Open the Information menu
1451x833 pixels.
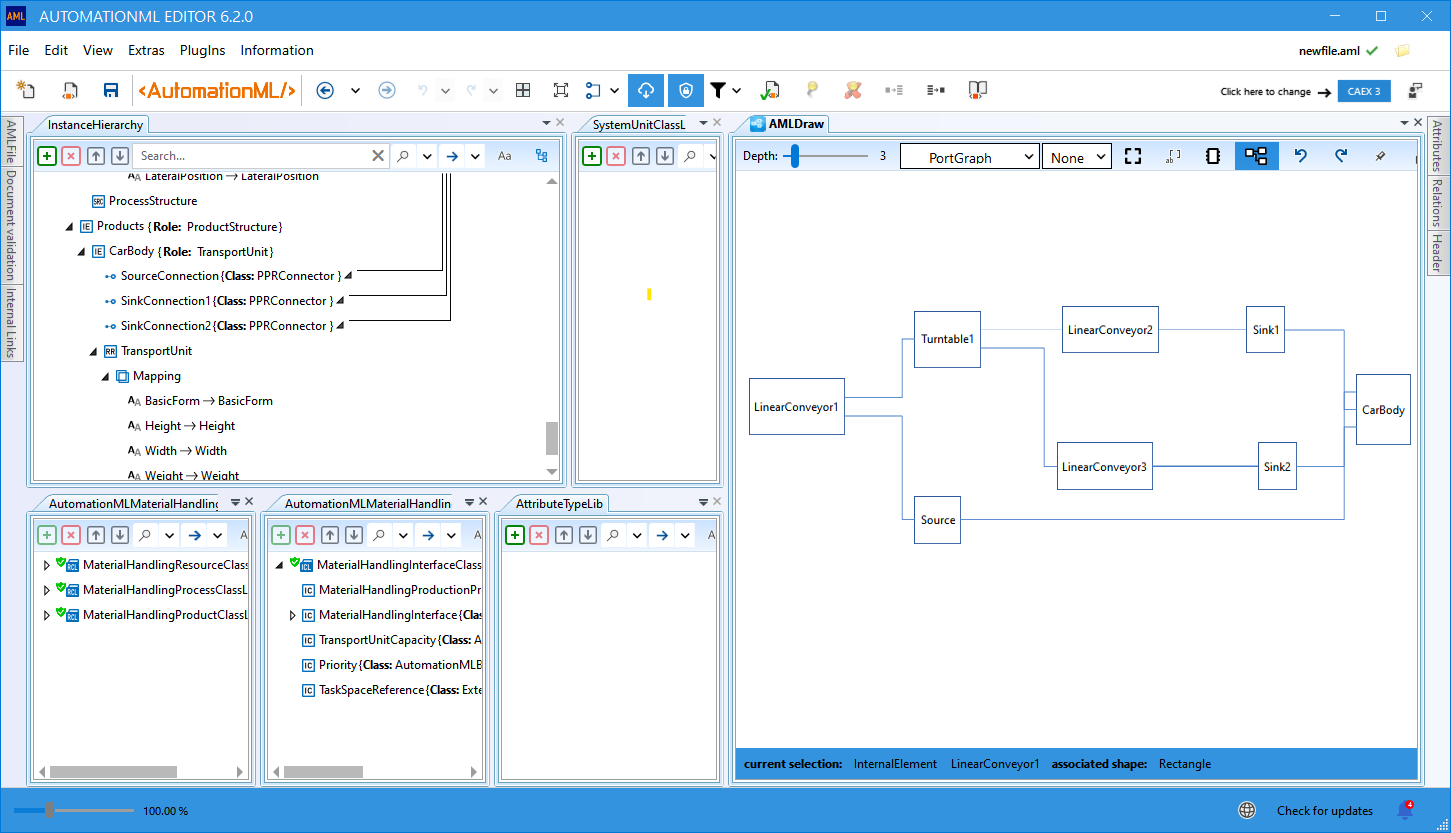(x=277, y=50)
